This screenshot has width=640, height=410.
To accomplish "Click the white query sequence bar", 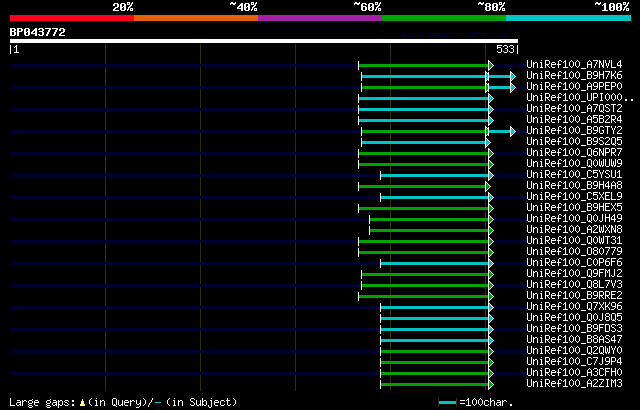I will click(264, 41).
